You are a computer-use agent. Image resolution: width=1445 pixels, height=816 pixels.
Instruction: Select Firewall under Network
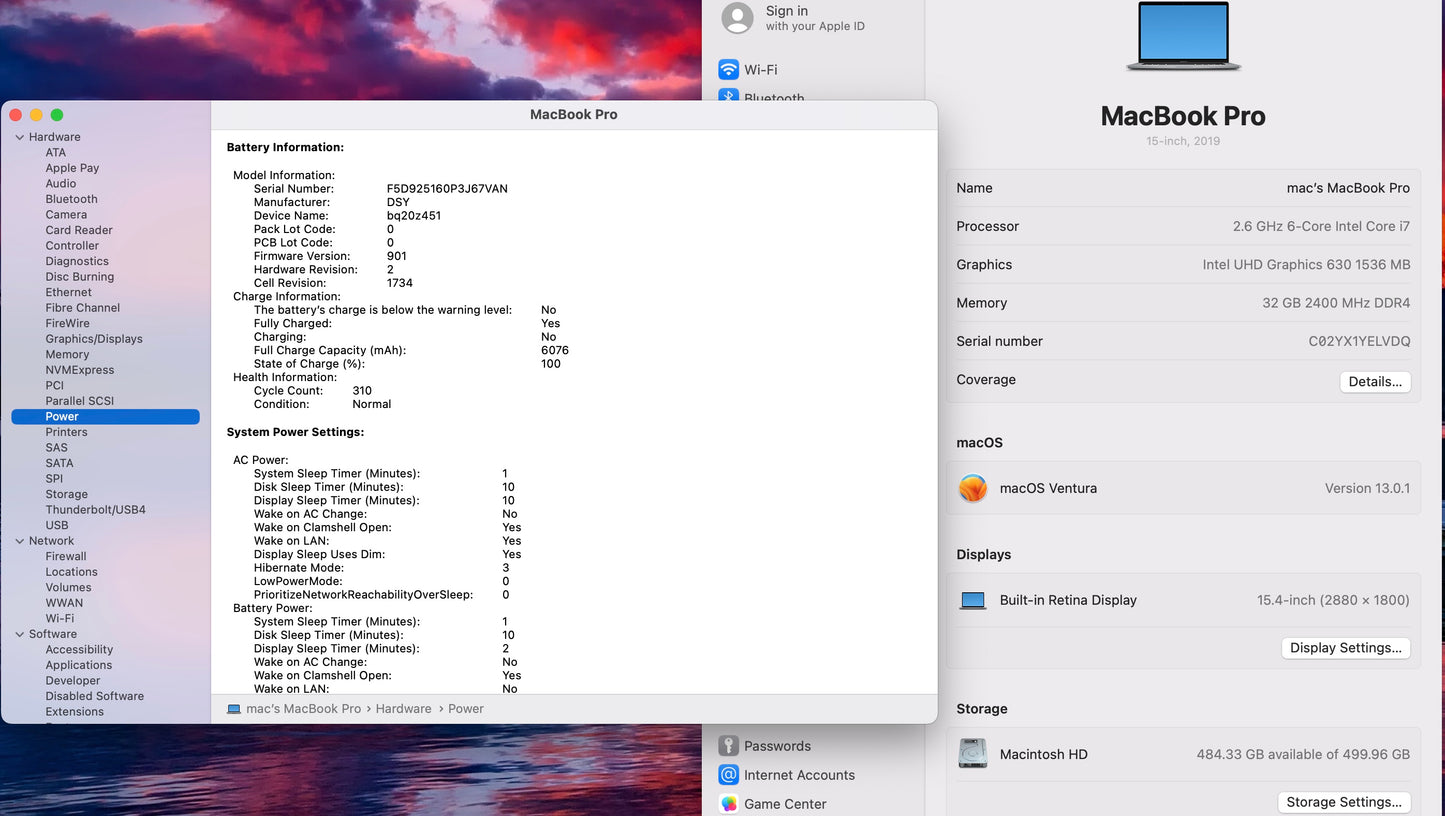pyautogui.click(x=66, y=555)
